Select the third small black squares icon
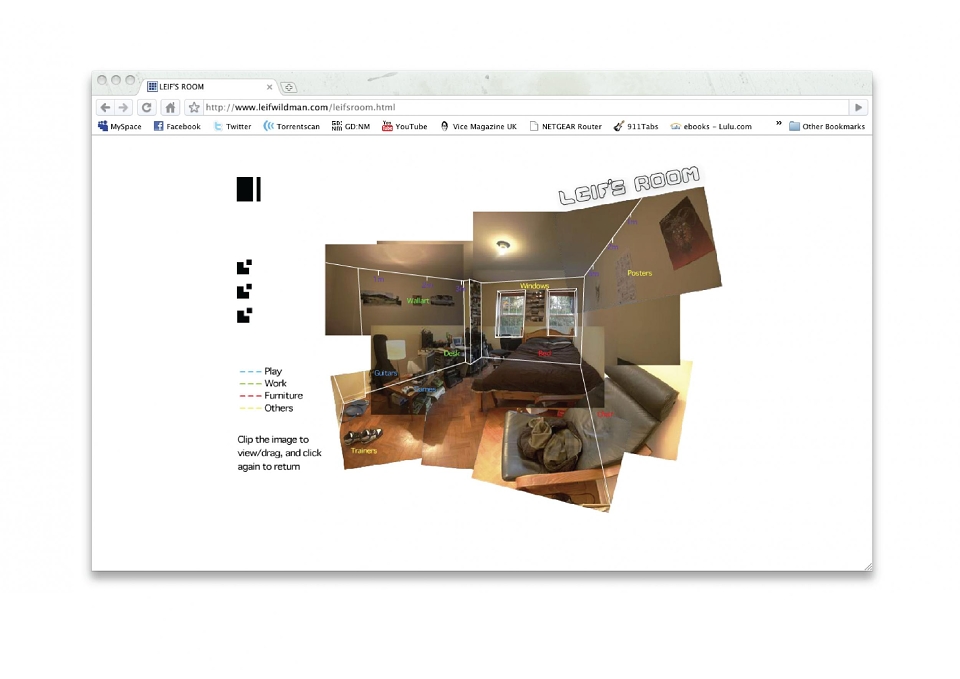The image size is (960, 679). 244,316
